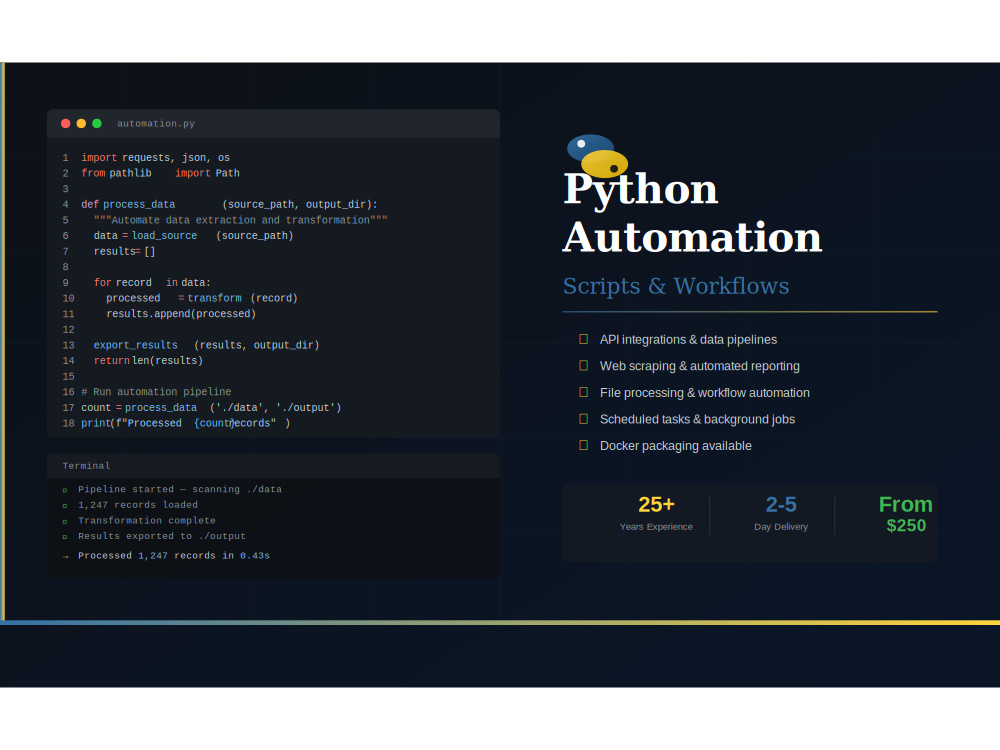Click 'Scheduled tasks & background jobs' text
This screenshot has width=1000, height=750.
point(697,419)
